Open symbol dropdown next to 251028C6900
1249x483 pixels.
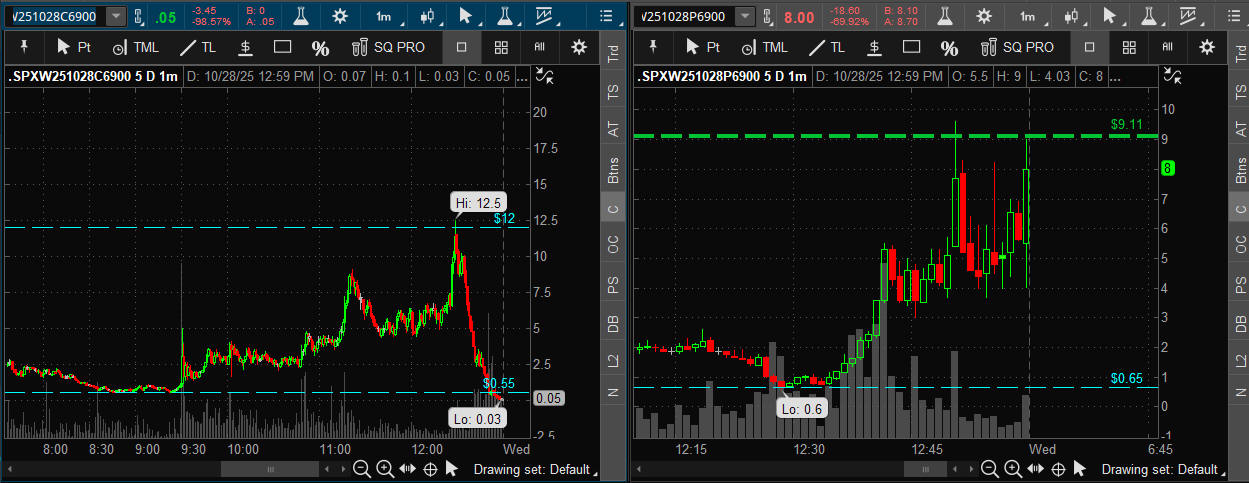coord(116,16)
